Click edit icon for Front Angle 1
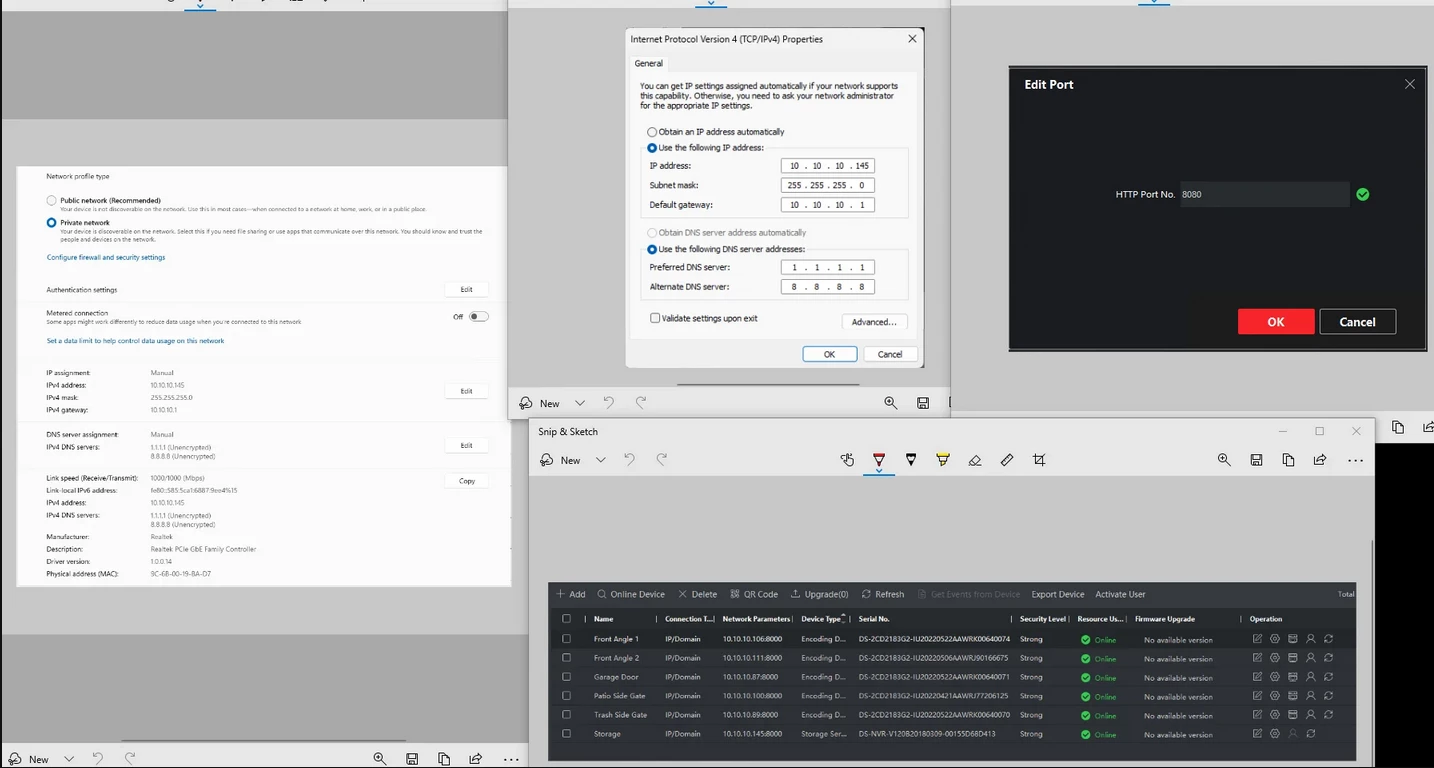Viewport: 1434px width, 768px height. click(x=1257, y=639)
